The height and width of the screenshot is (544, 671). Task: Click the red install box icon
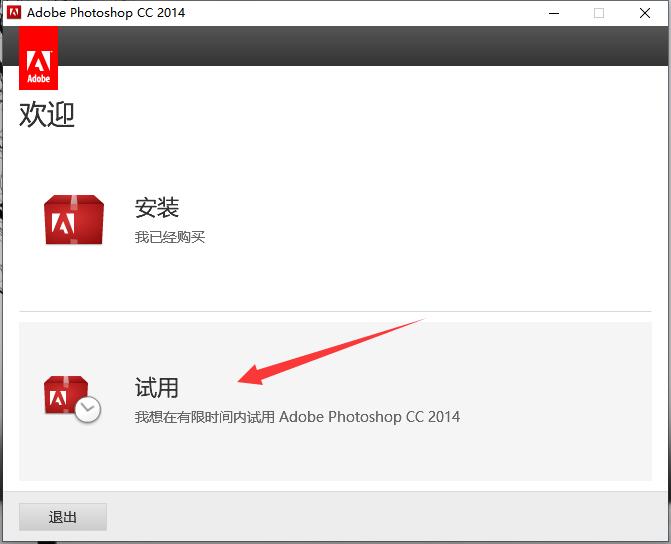tap(74, 220)
